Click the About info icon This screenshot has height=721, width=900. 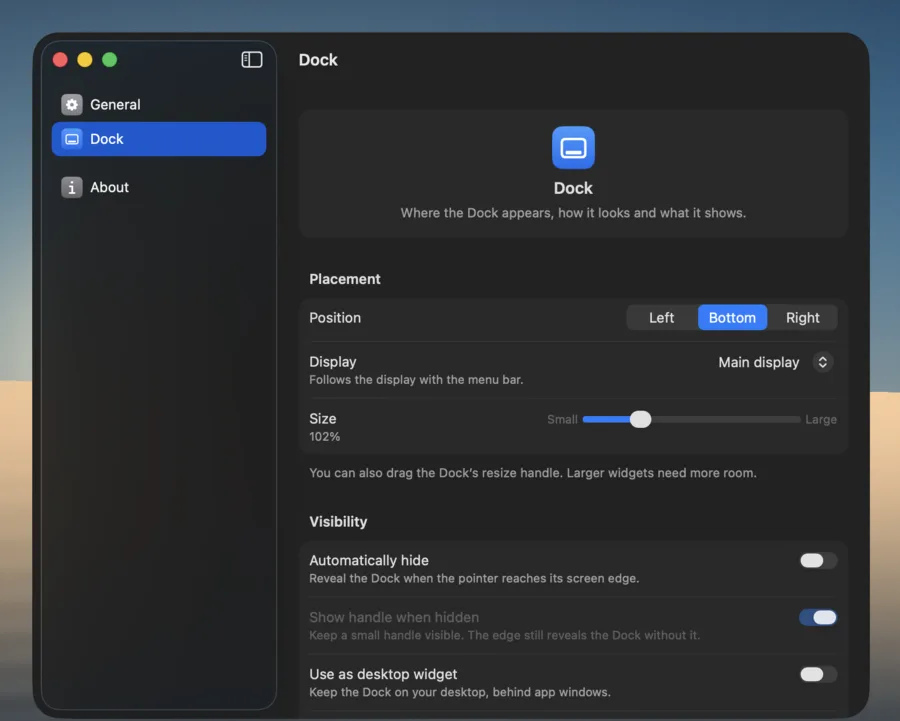(x=72, y=187)
